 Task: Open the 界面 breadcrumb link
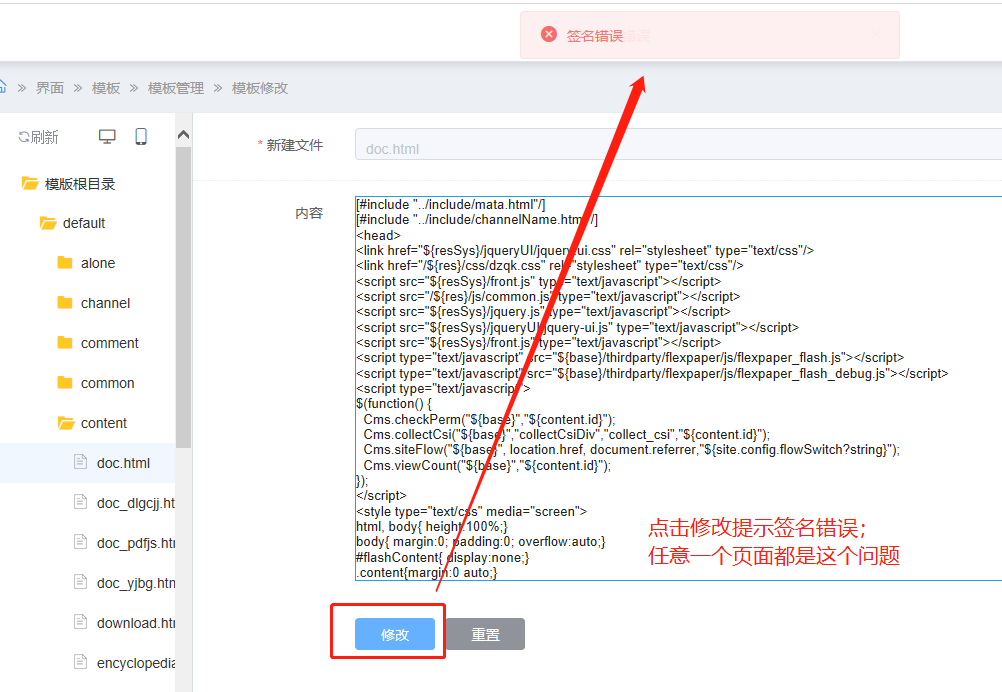[x=50, y=88]
